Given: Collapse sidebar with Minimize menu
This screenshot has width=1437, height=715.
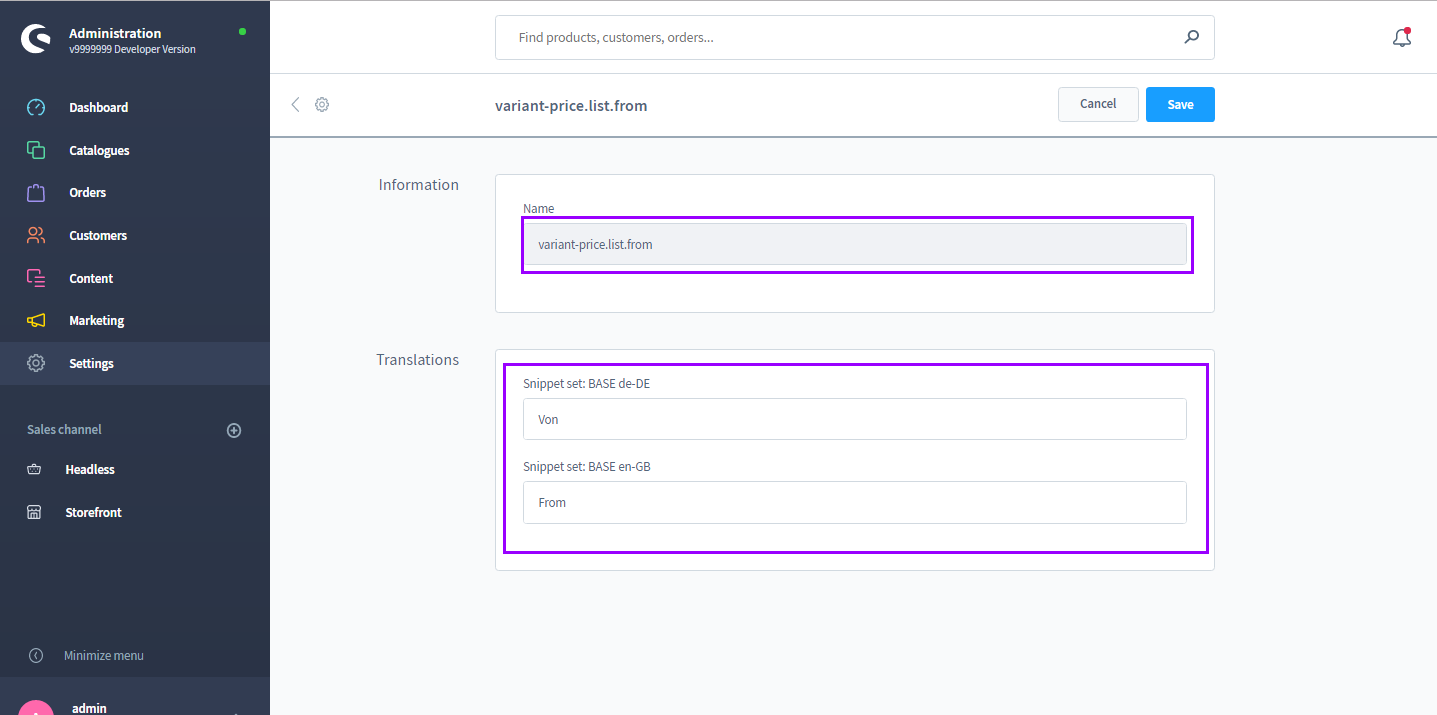Looking at the screenshot, I should pos(104,656).
